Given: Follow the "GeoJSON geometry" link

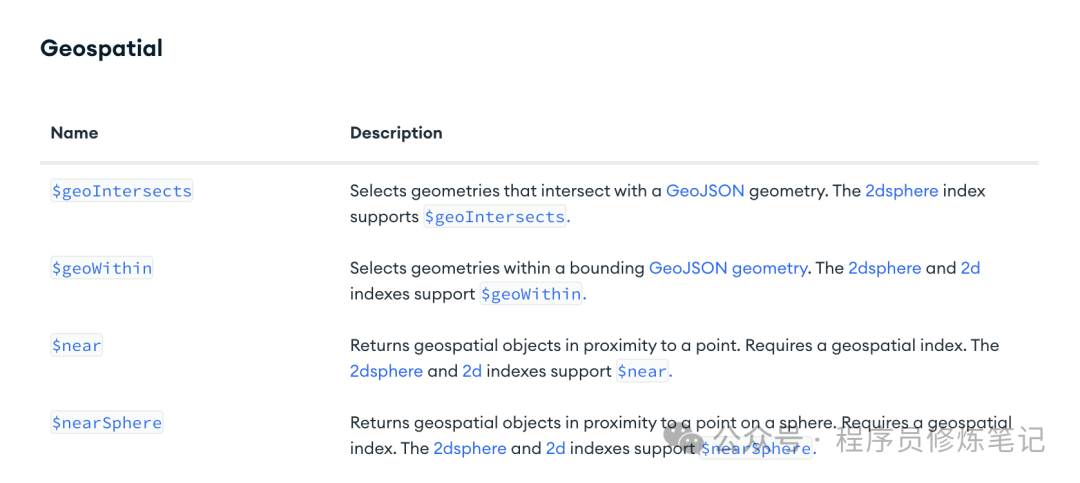Looking at the screenshot, I should coord(728,268).
